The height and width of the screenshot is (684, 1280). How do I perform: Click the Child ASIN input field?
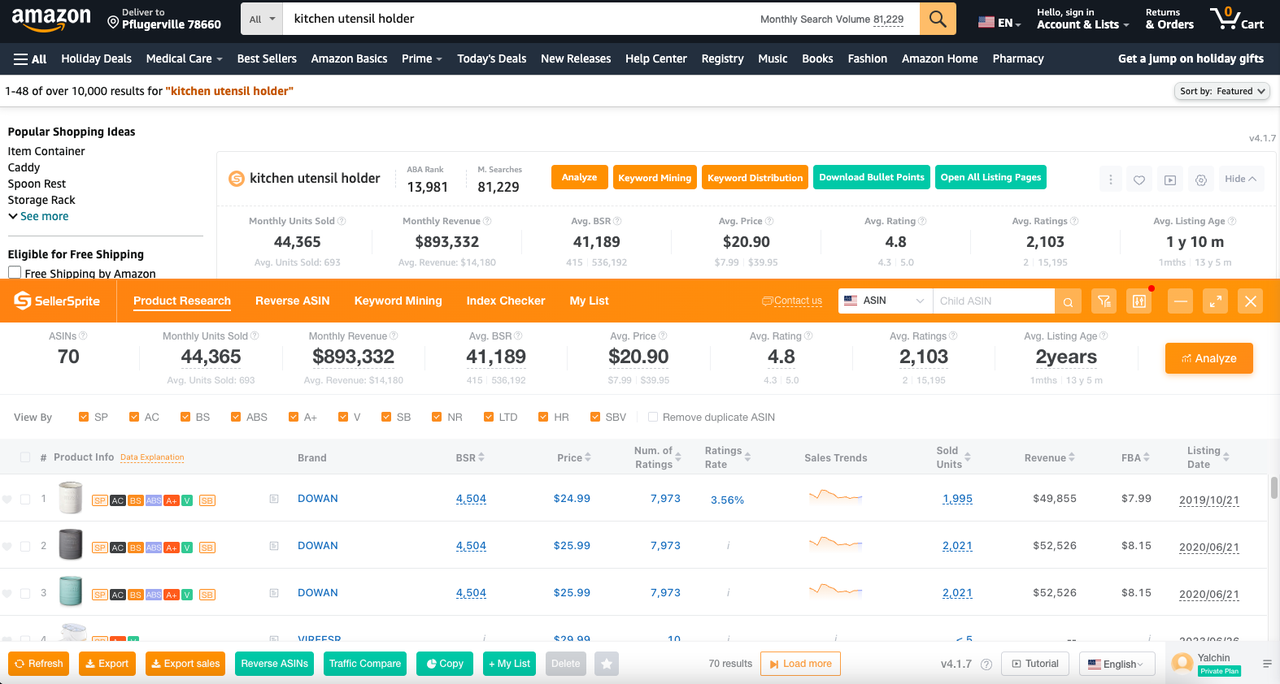(993, 301)
